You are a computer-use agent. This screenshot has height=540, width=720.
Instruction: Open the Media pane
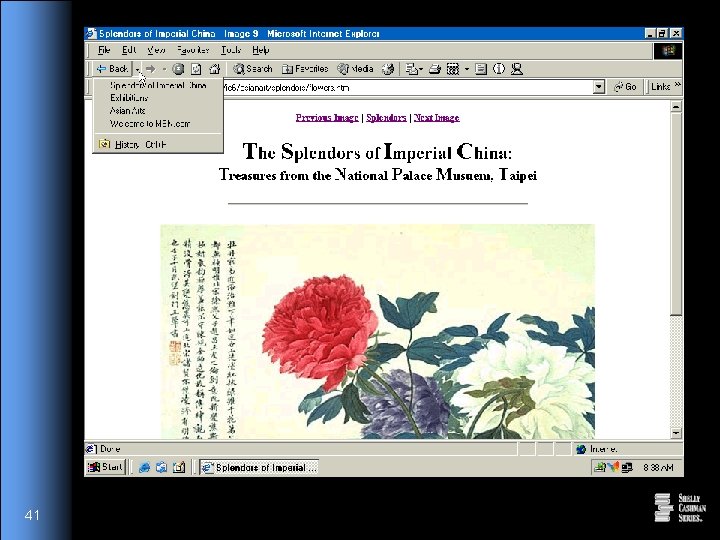pyautogui.click(x=356, y=69)
